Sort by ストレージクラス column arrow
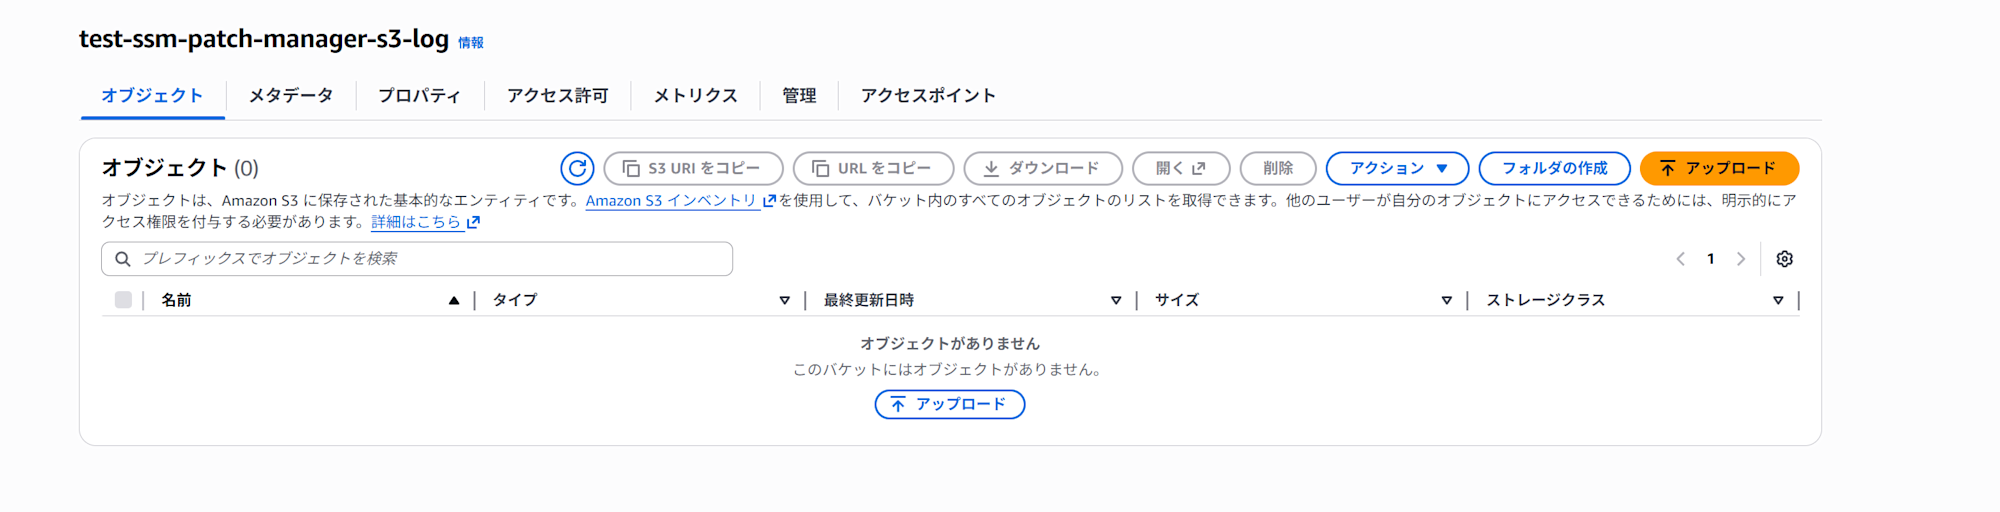This screenshot has height=512, width=2000. pos(1778,300)
